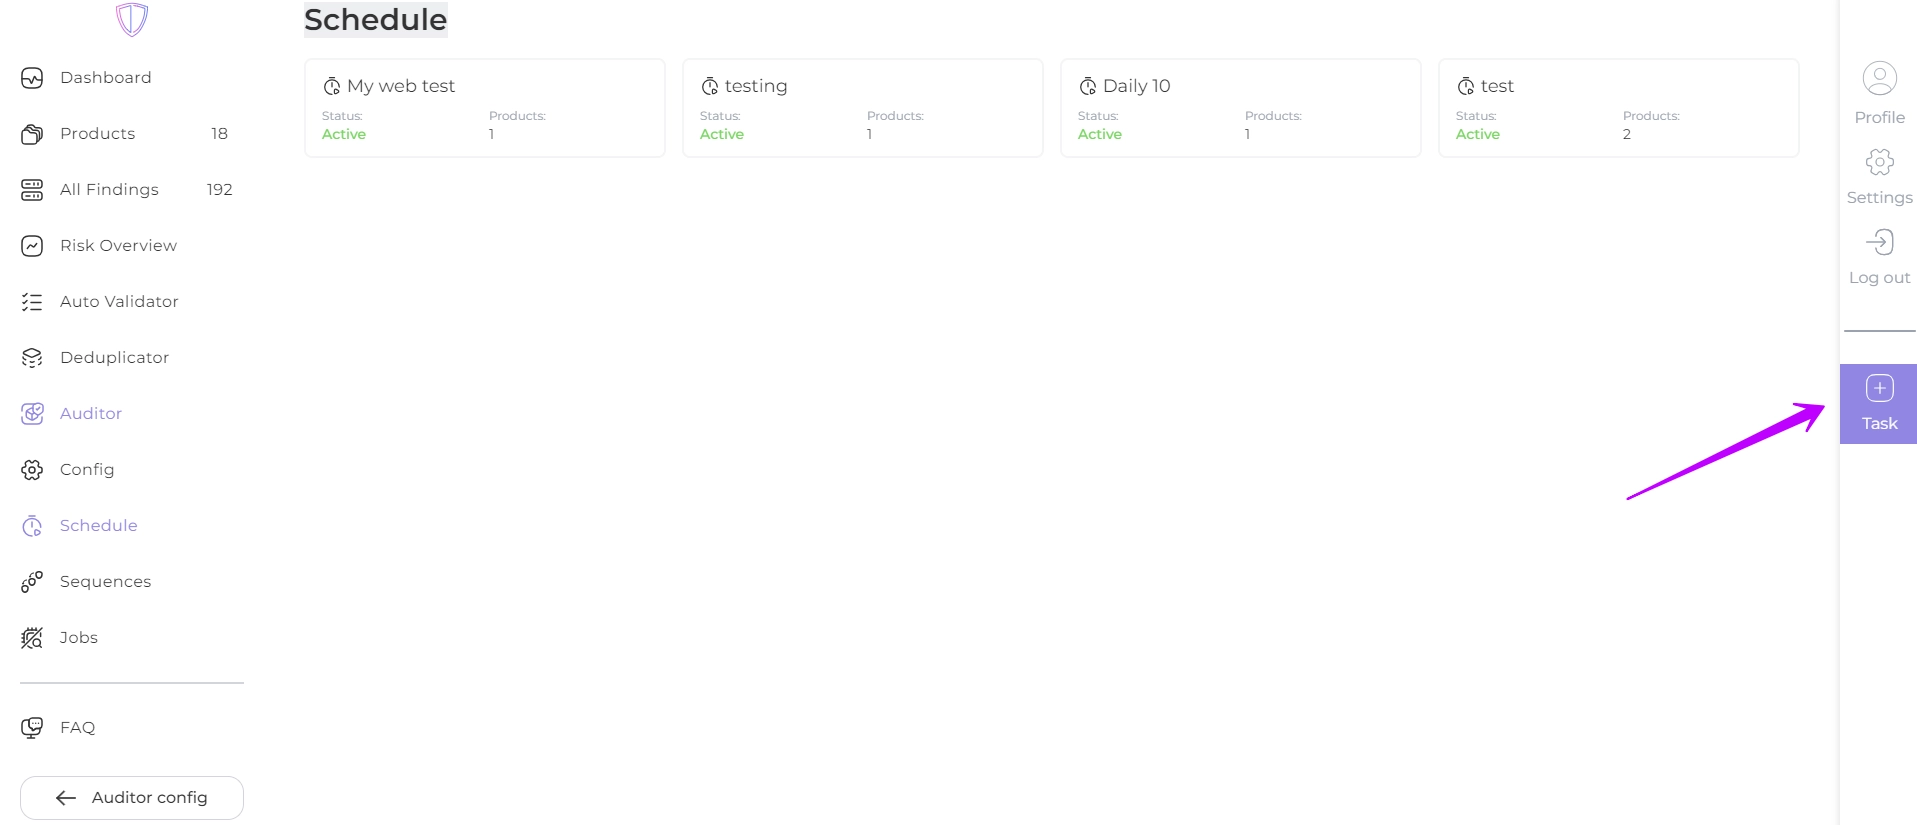This screenshot has width=1917, height=825.
Task: Add a new Task button
Action: [x=1878, y=404]
